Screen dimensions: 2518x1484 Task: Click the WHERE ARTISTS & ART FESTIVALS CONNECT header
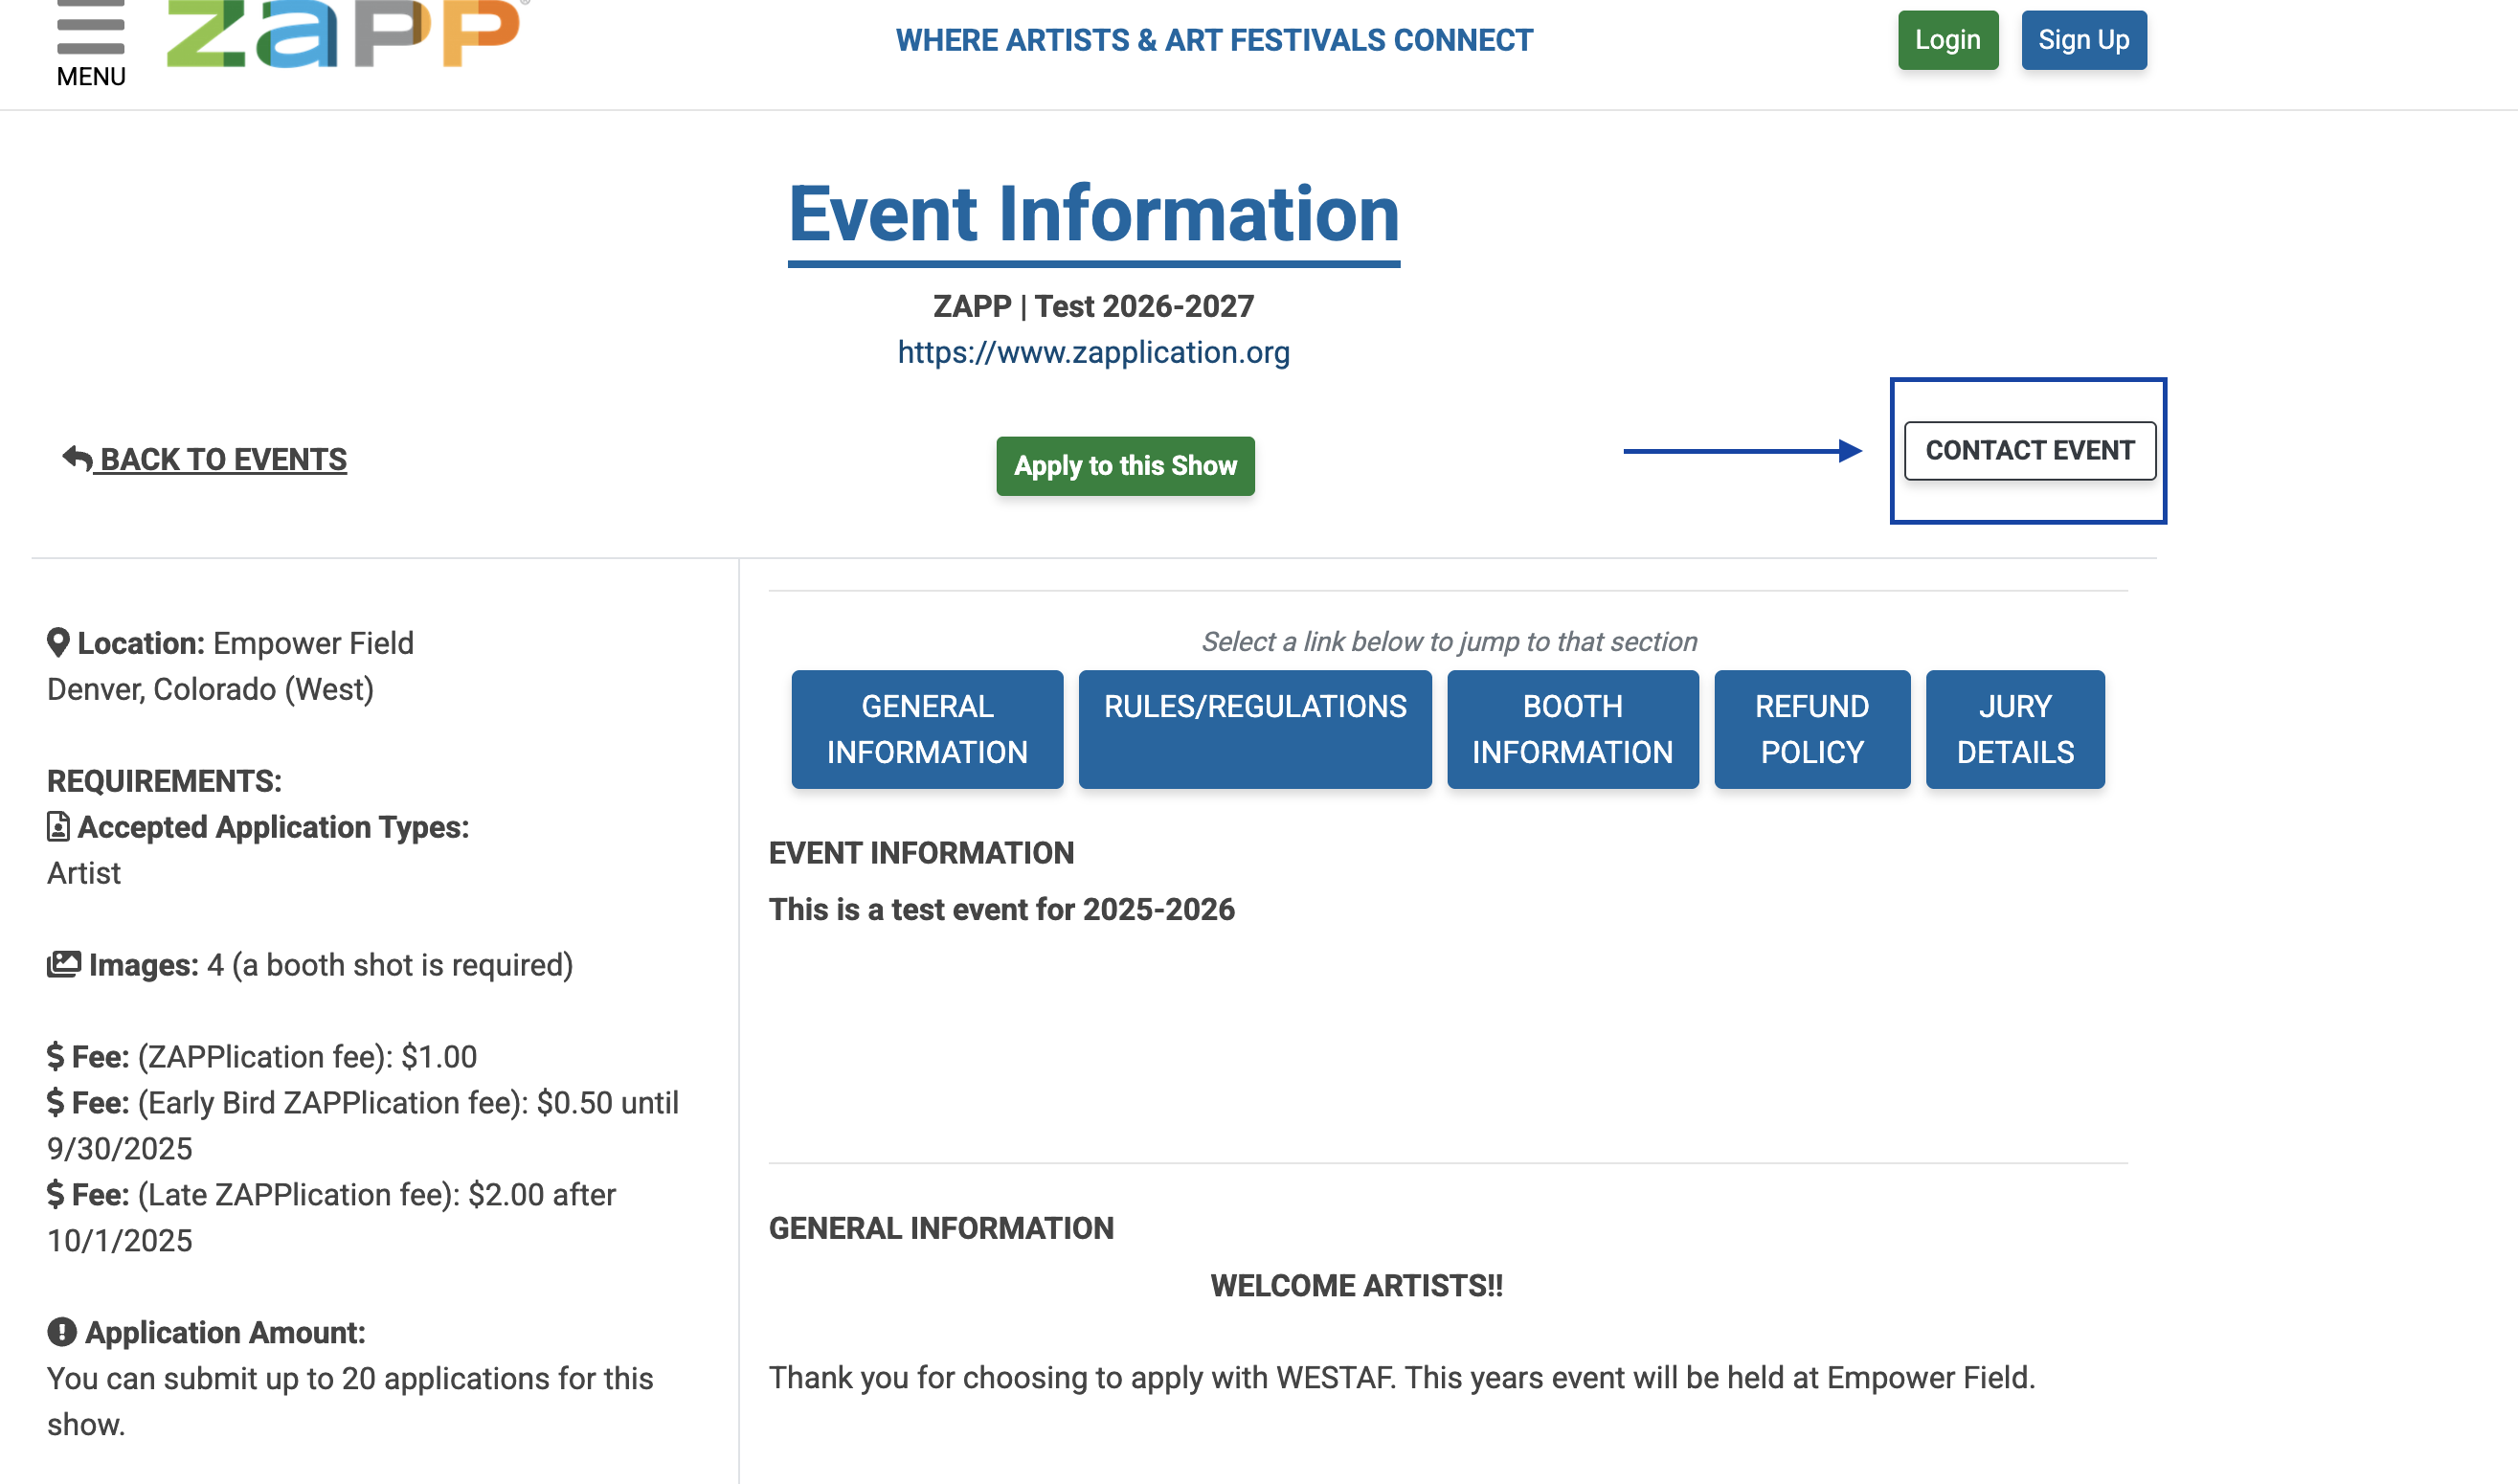coord(1214,40)
